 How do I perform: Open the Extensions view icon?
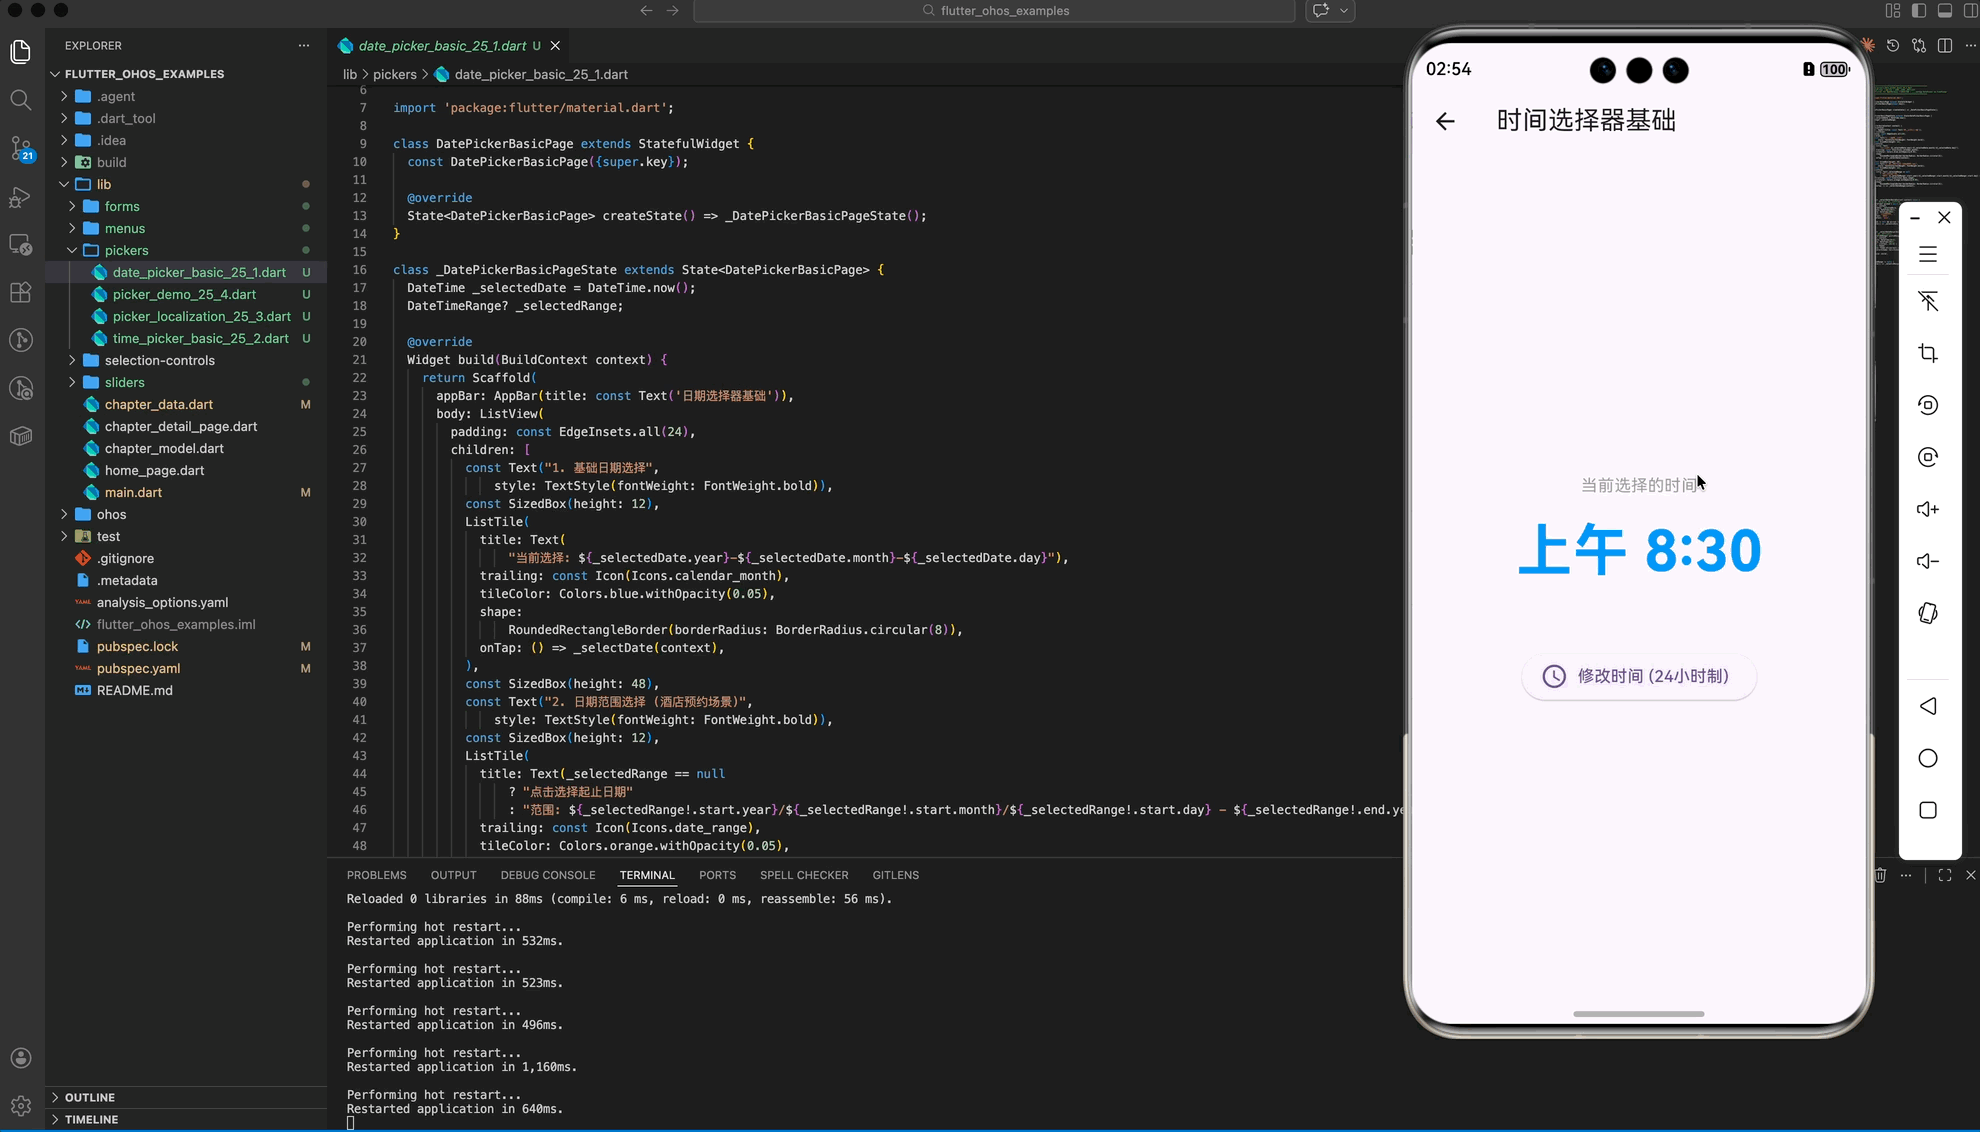point(21,292)
